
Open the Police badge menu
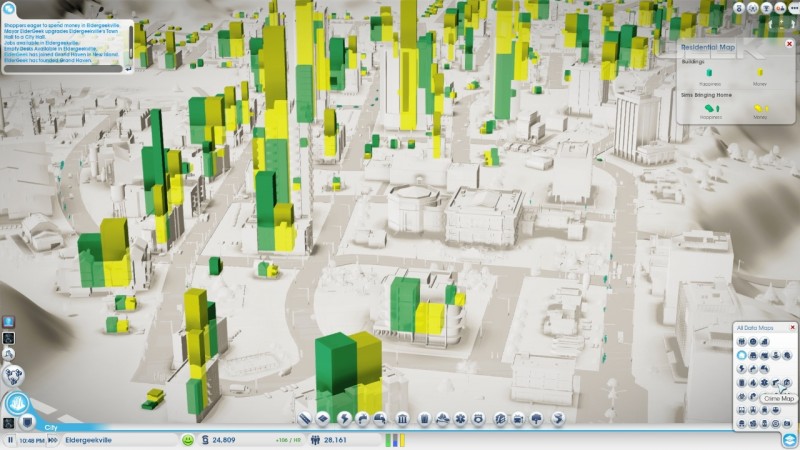479,419
